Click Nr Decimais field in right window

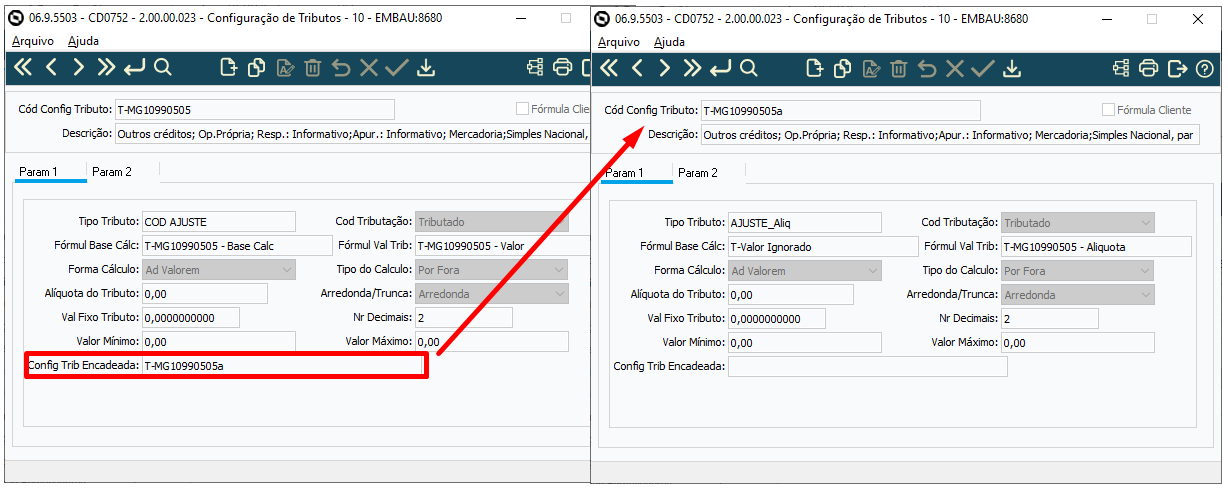(1049, 319)
